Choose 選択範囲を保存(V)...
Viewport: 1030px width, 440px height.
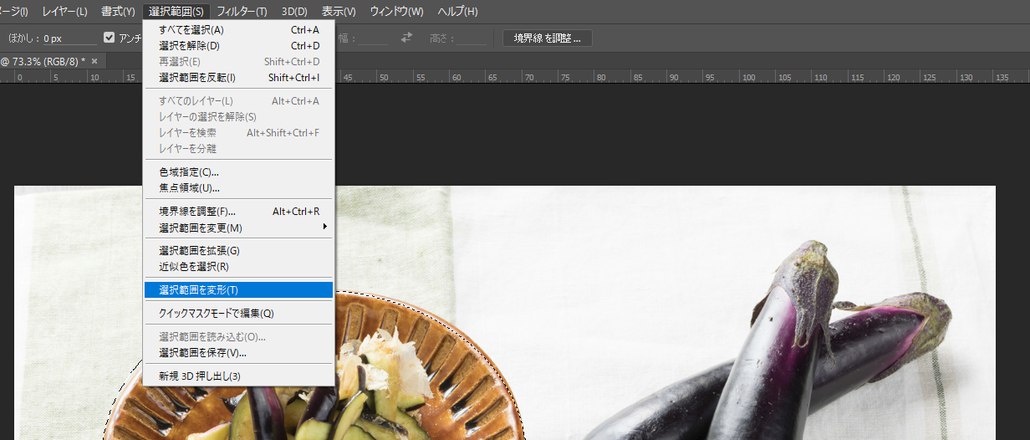click(x=238, y=353)
